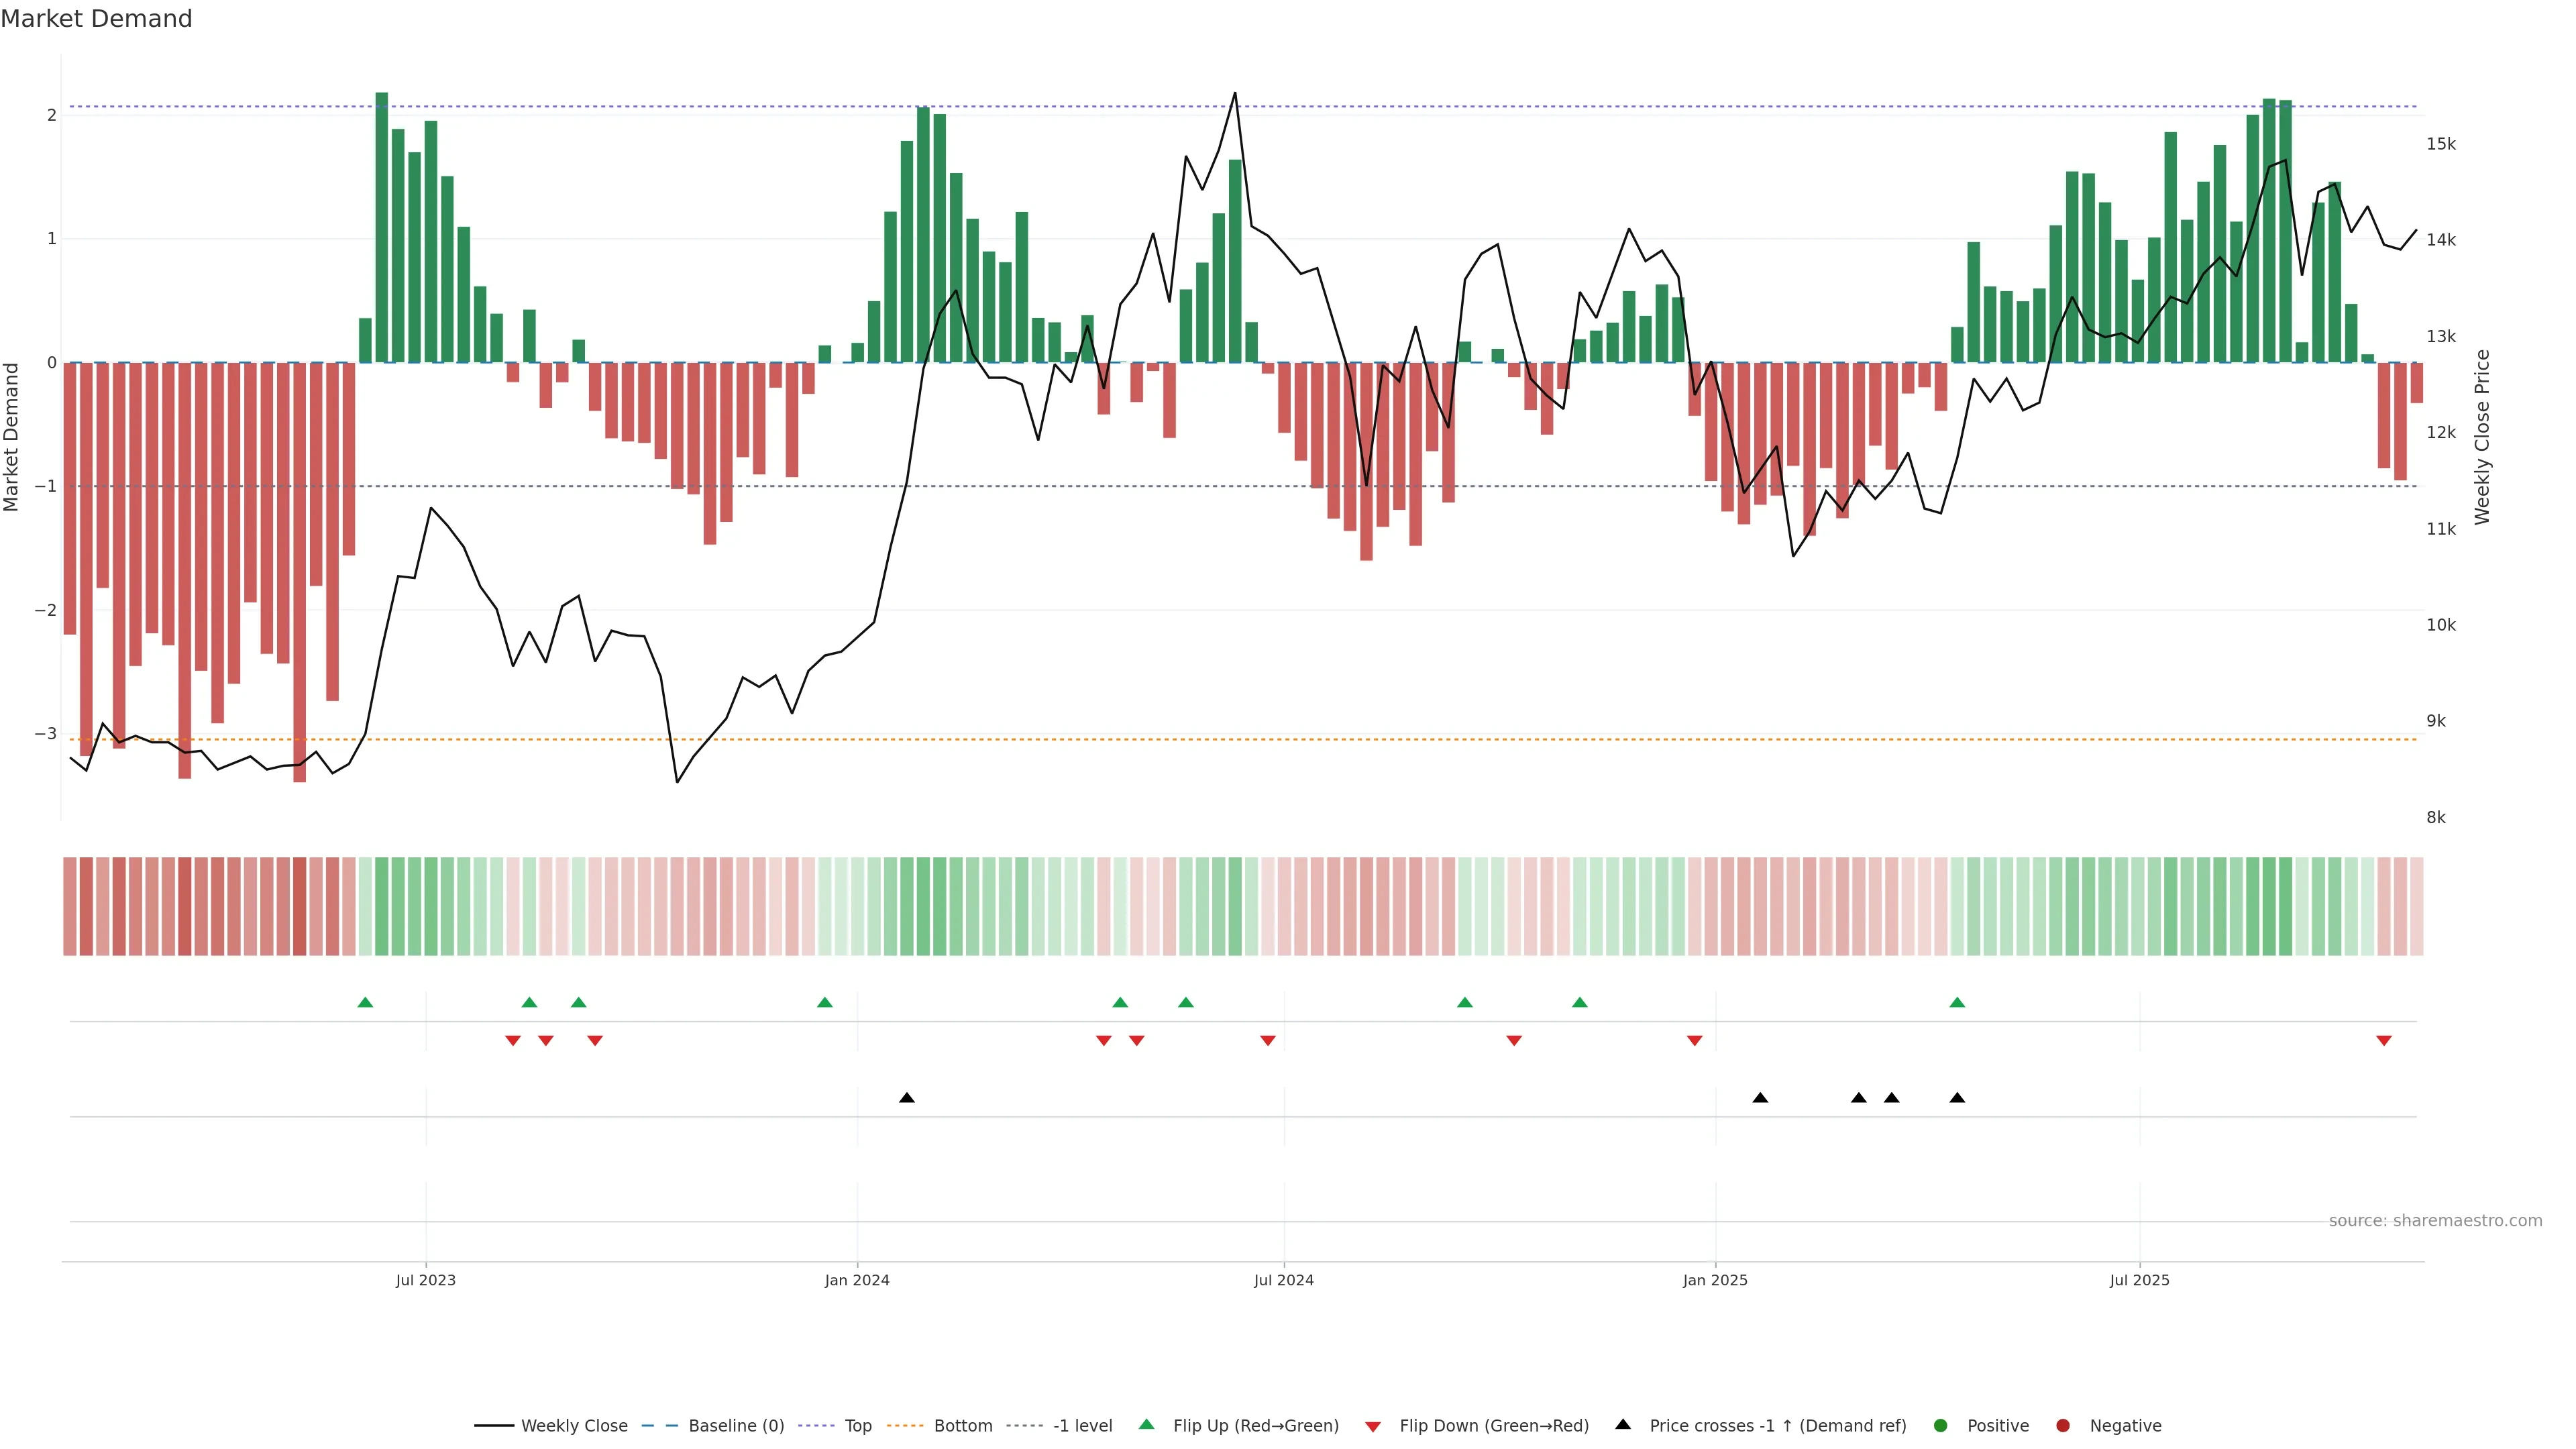Click the green Flip Up legend triangle icon
The height and width of the screenshot is (1449, 2576).
click(x=1146, y=1424)
